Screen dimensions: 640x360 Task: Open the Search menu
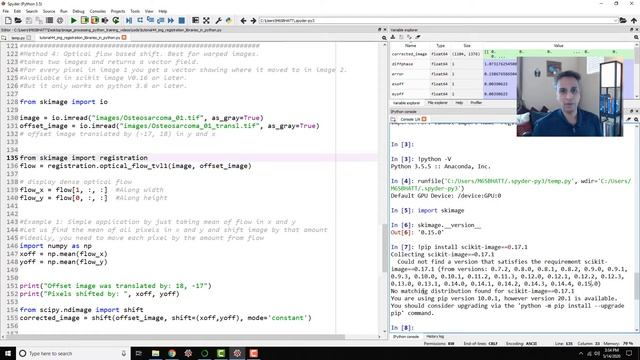[x=31, y=11]
